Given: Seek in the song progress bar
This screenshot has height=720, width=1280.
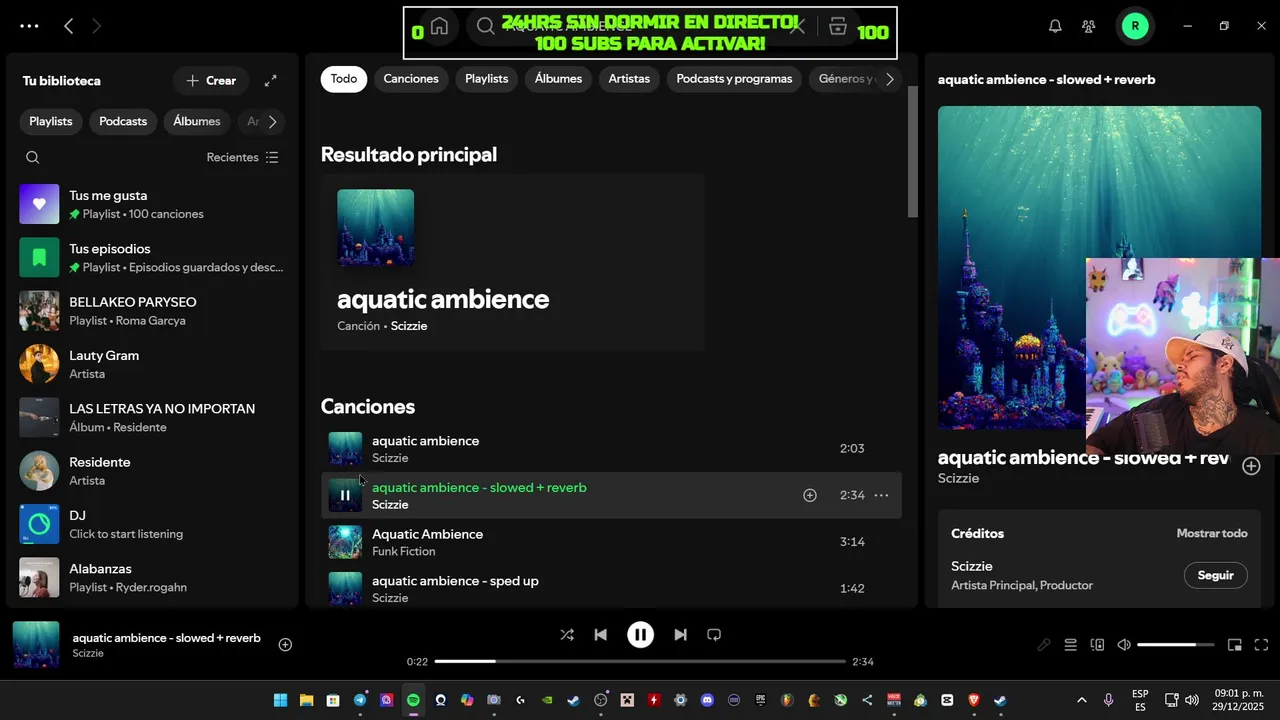Looking at the screenshot, I should [640, 661].
